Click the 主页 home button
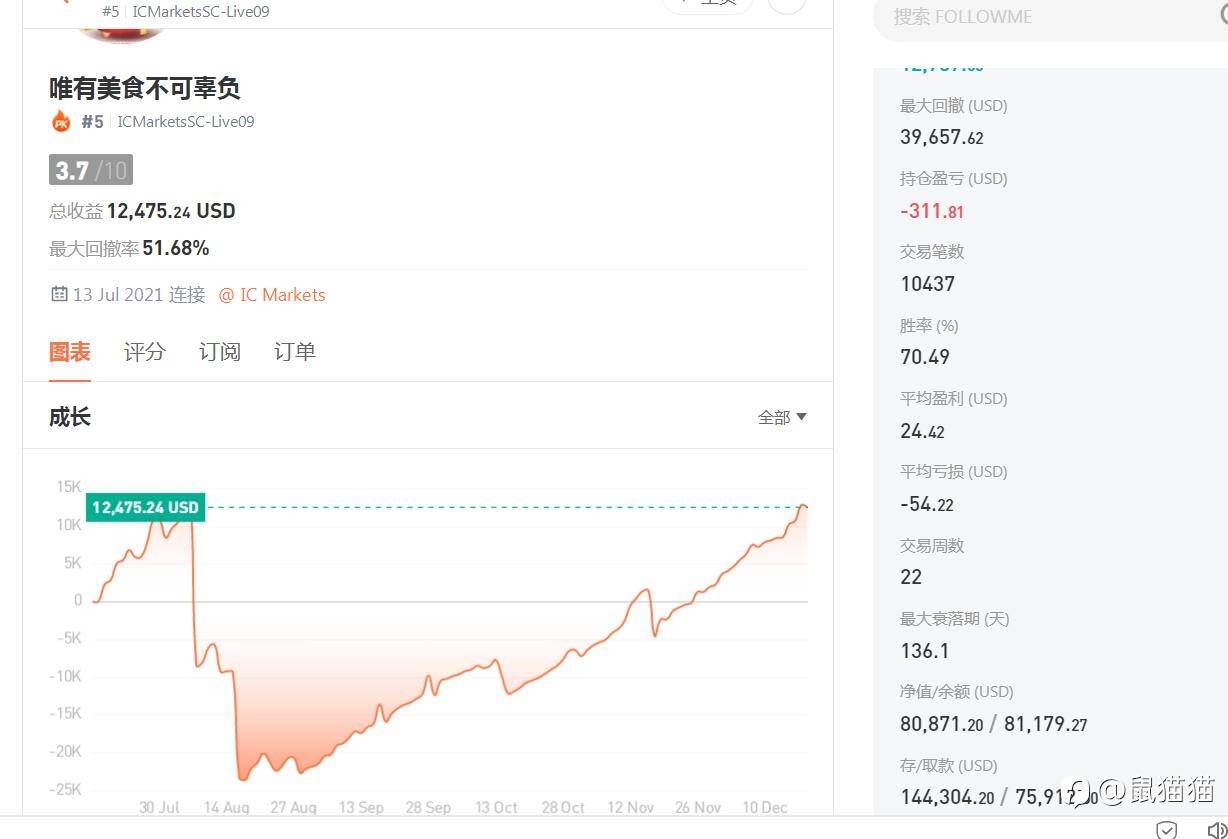This screenshot has width=1228, height=839. click(710, 3)
